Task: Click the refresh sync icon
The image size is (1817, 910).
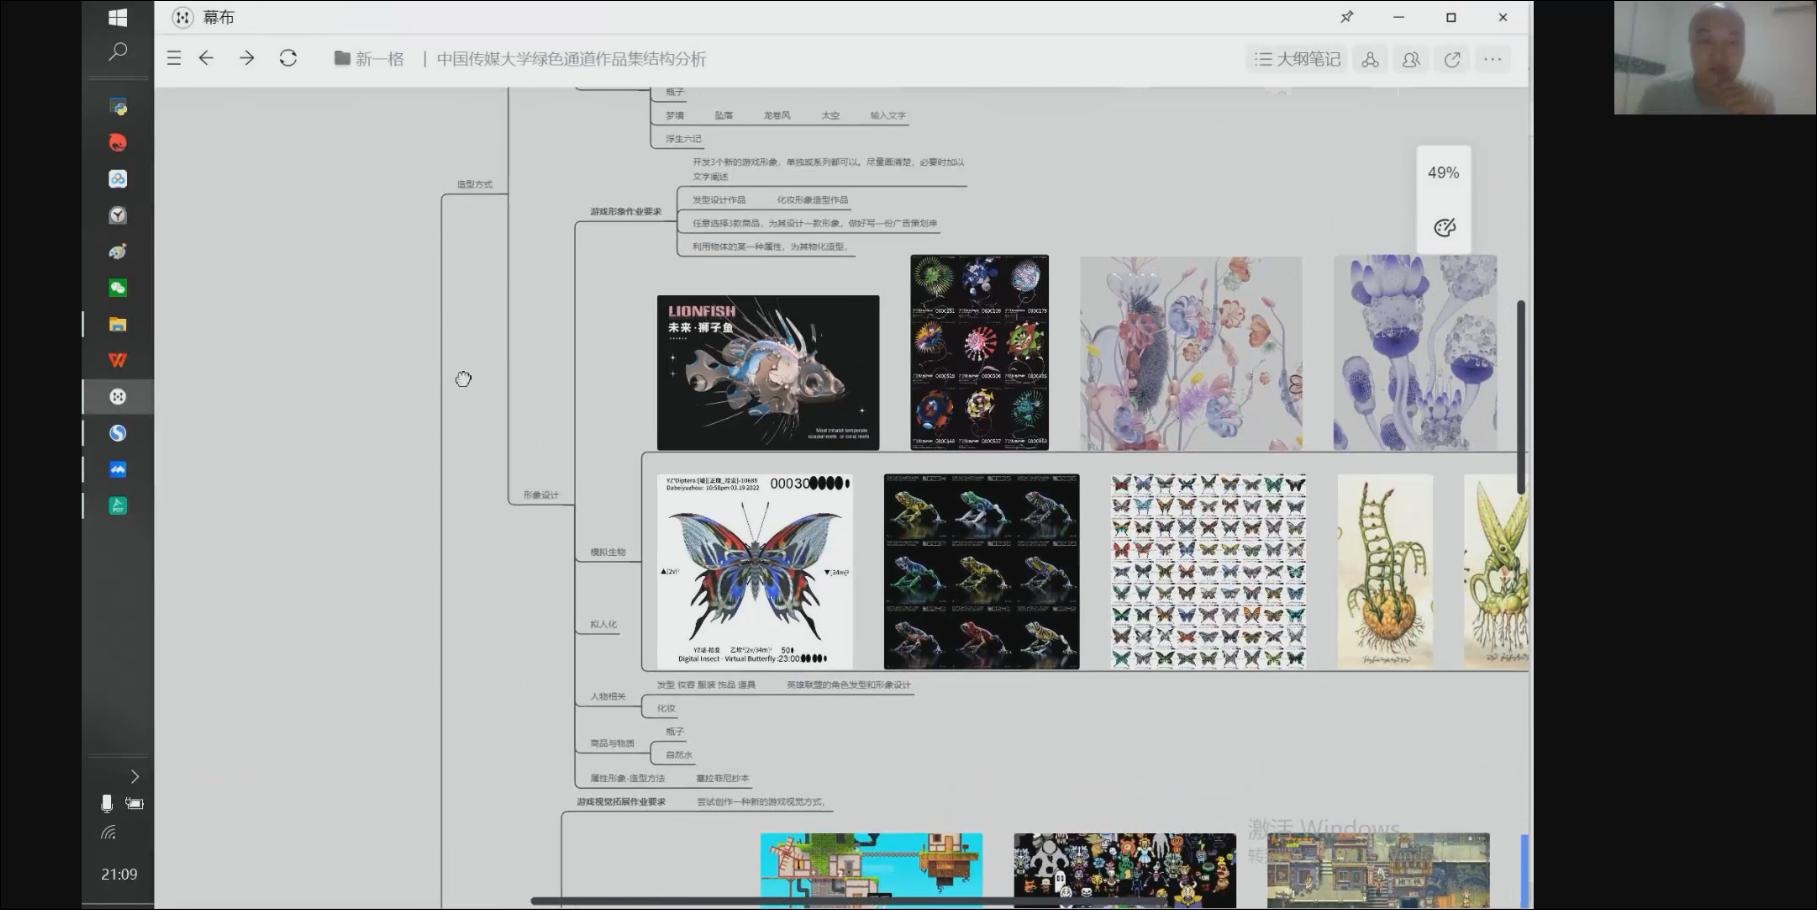Action: tap(288, 59)
